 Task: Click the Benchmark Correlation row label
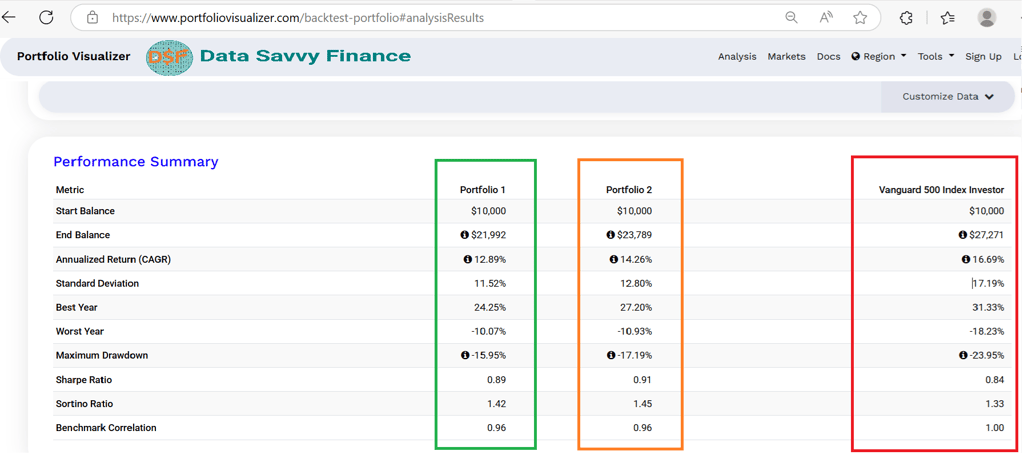[x=106, y=428]
